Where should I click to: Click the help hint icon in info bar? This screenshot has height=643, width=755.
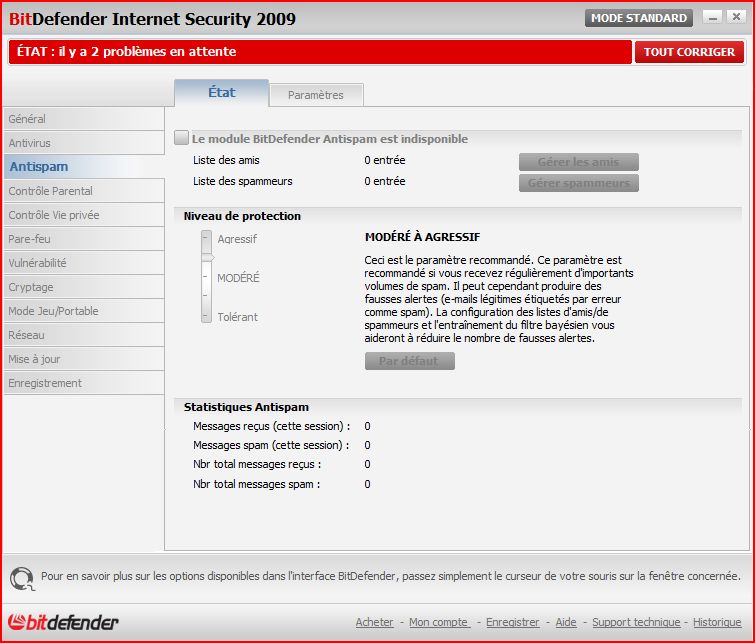22,578
